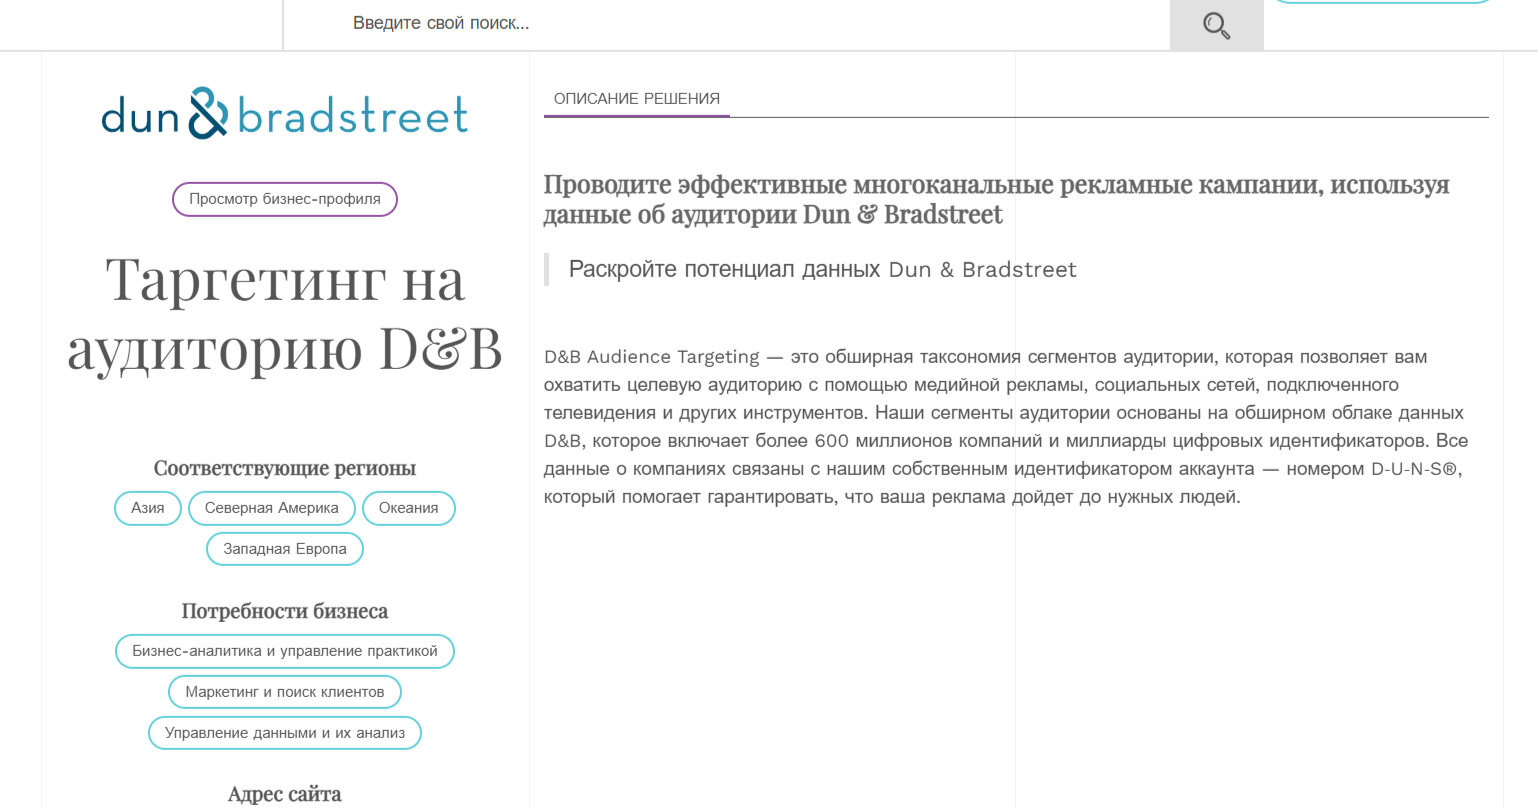Click the D&B Audience Targeting text

[651, 356]
